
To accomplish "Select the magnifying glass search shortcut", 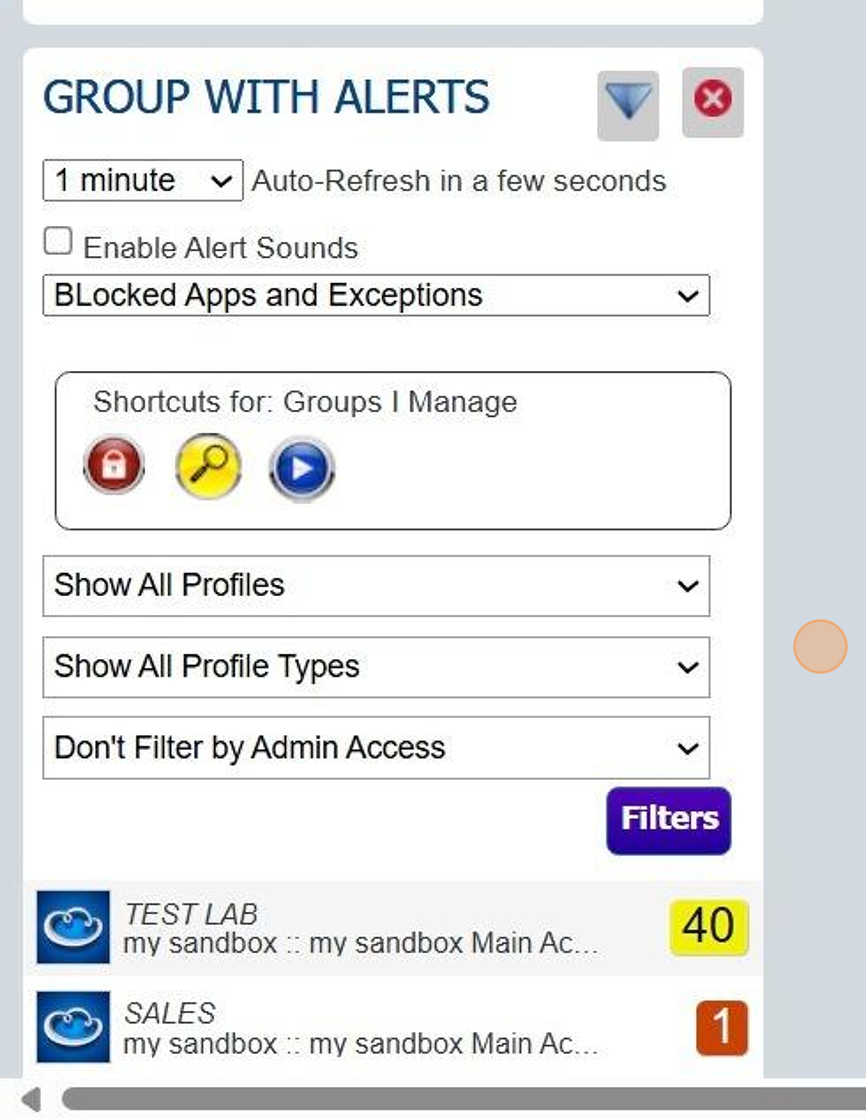I will (206, 465).
